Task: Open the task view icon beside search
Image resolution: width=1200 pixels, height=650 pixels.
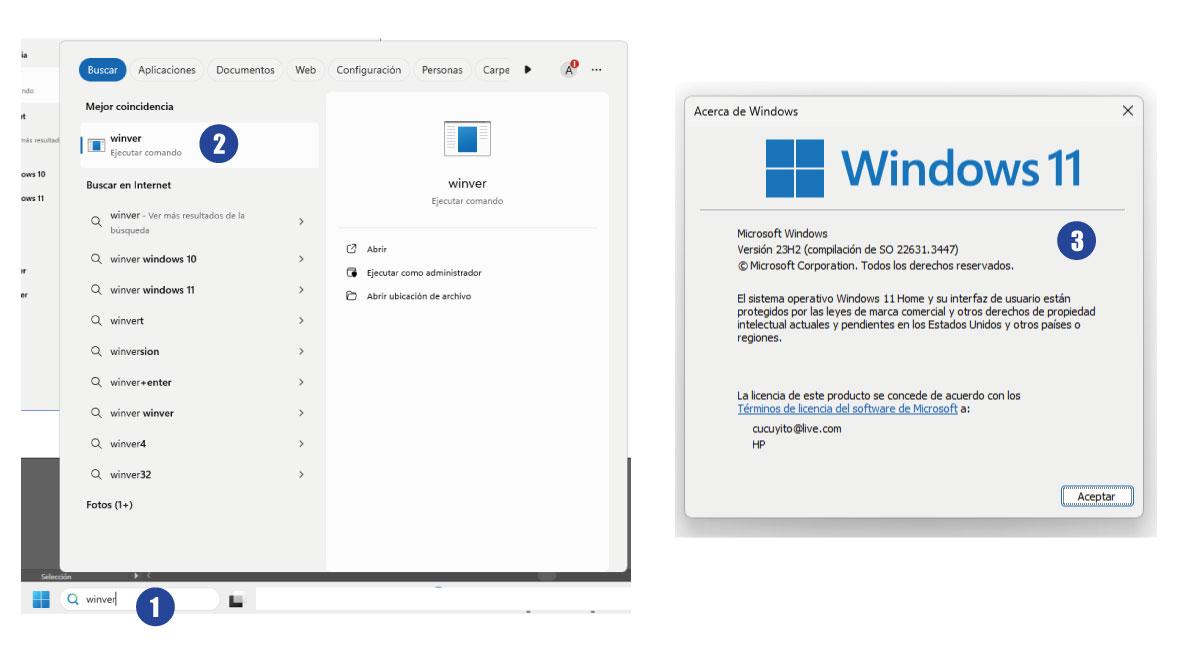Action: tap(236, 601)
